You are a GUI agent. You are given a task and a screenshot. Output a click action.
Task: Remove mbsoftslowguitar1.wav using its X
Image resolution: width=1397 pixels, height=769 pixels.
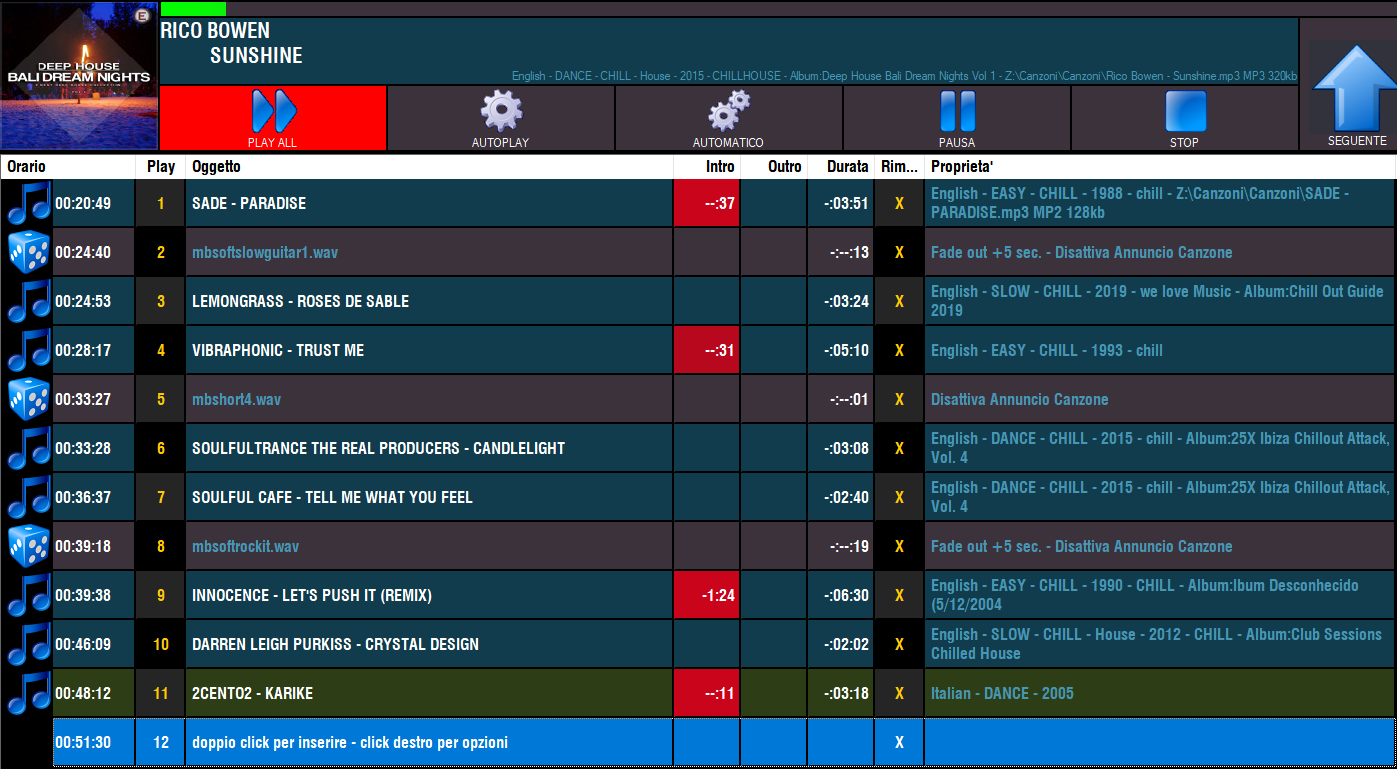pos(899,252)
